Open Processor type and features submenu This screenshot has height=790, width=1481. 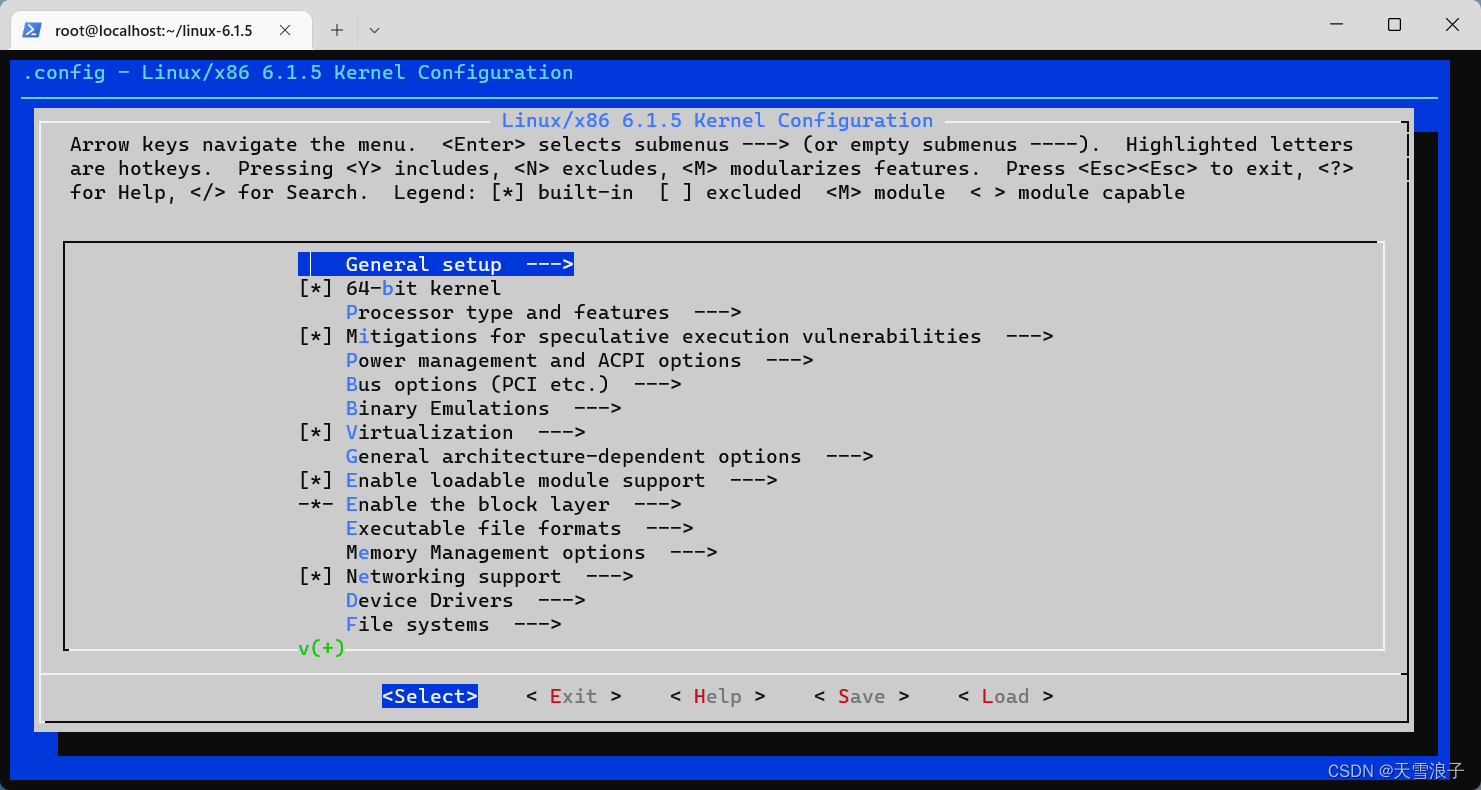coord(543,312)
